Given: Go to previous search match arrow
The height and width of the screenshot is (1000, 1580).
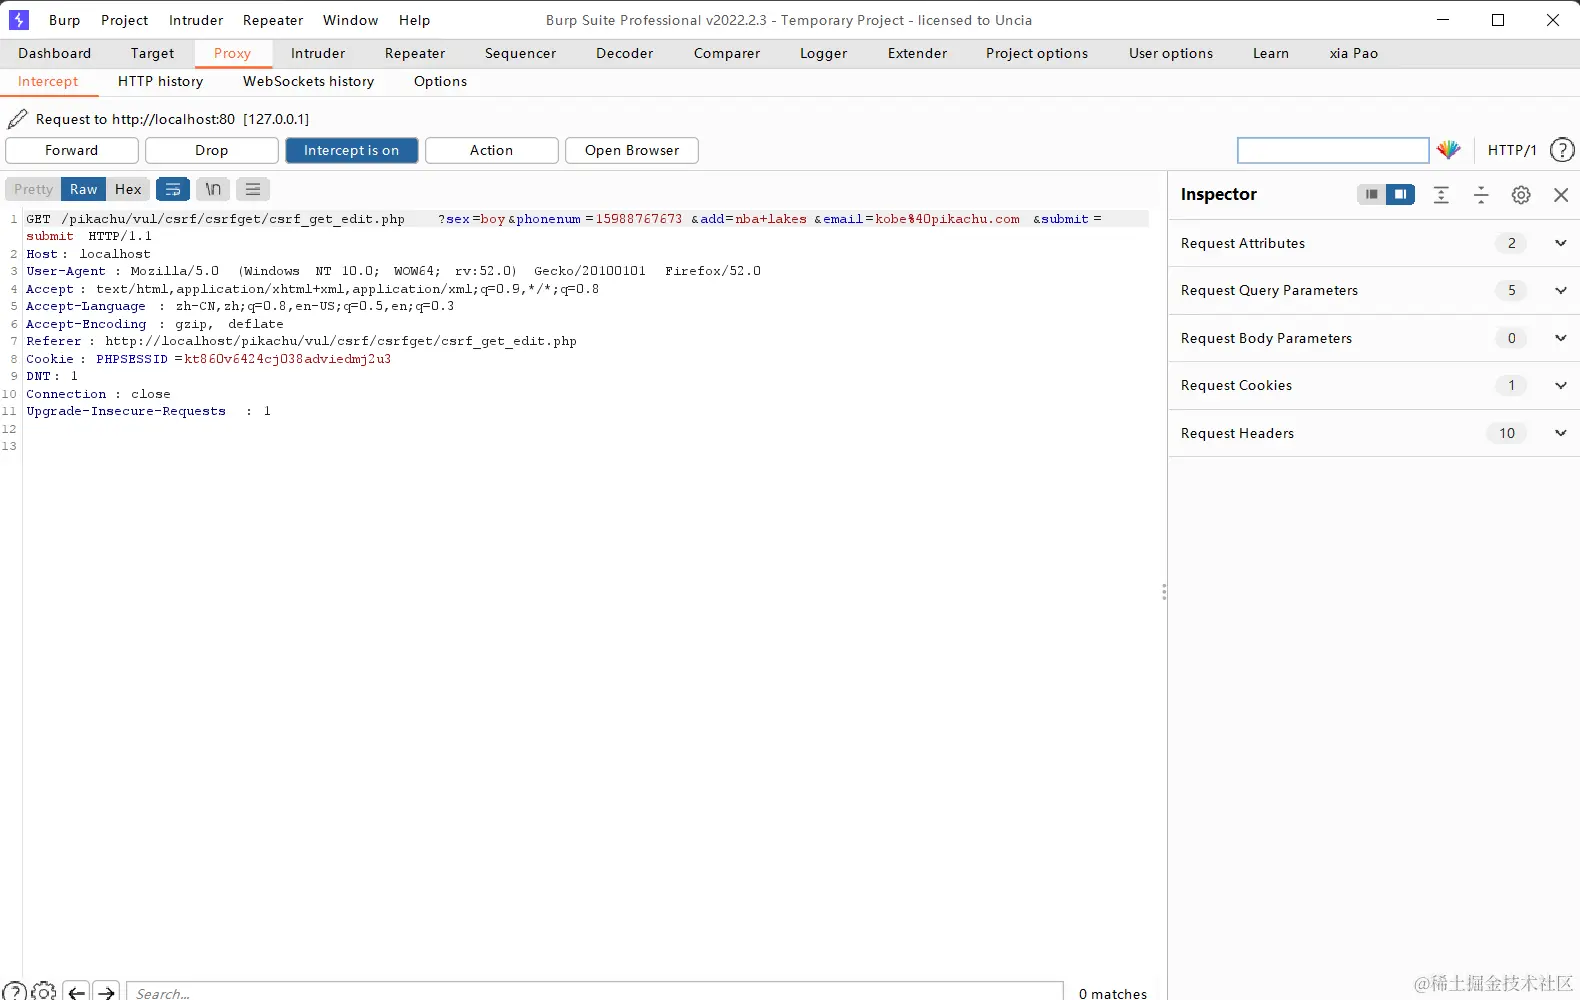Looking at the screenshot, I should (x=76, y=991).
